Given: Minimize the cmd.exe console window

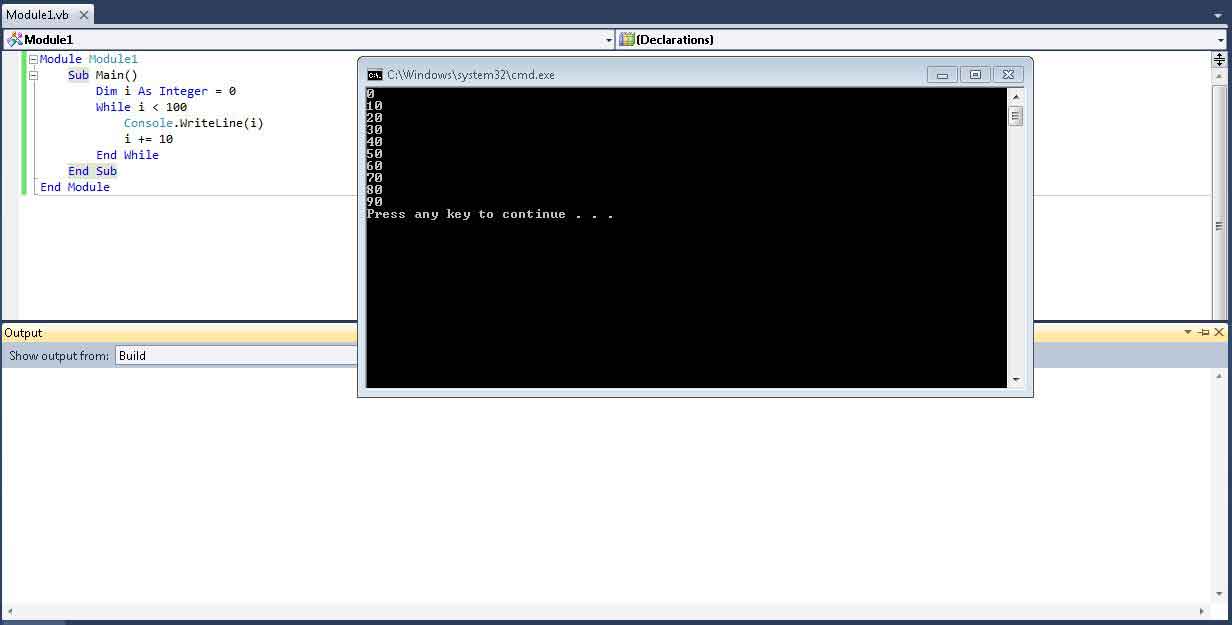Looking at the screenshot, I should 942,75.
